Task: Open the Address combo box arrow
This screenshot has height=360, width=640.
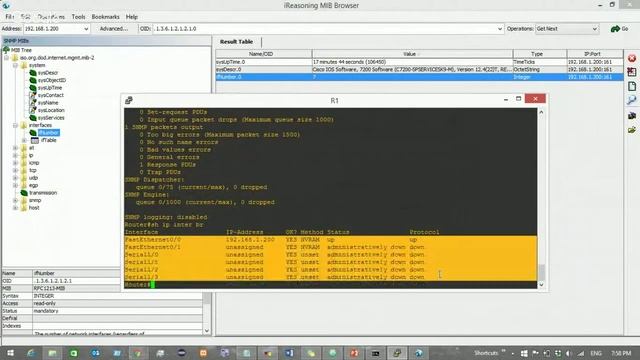Action: coord(86,29)
